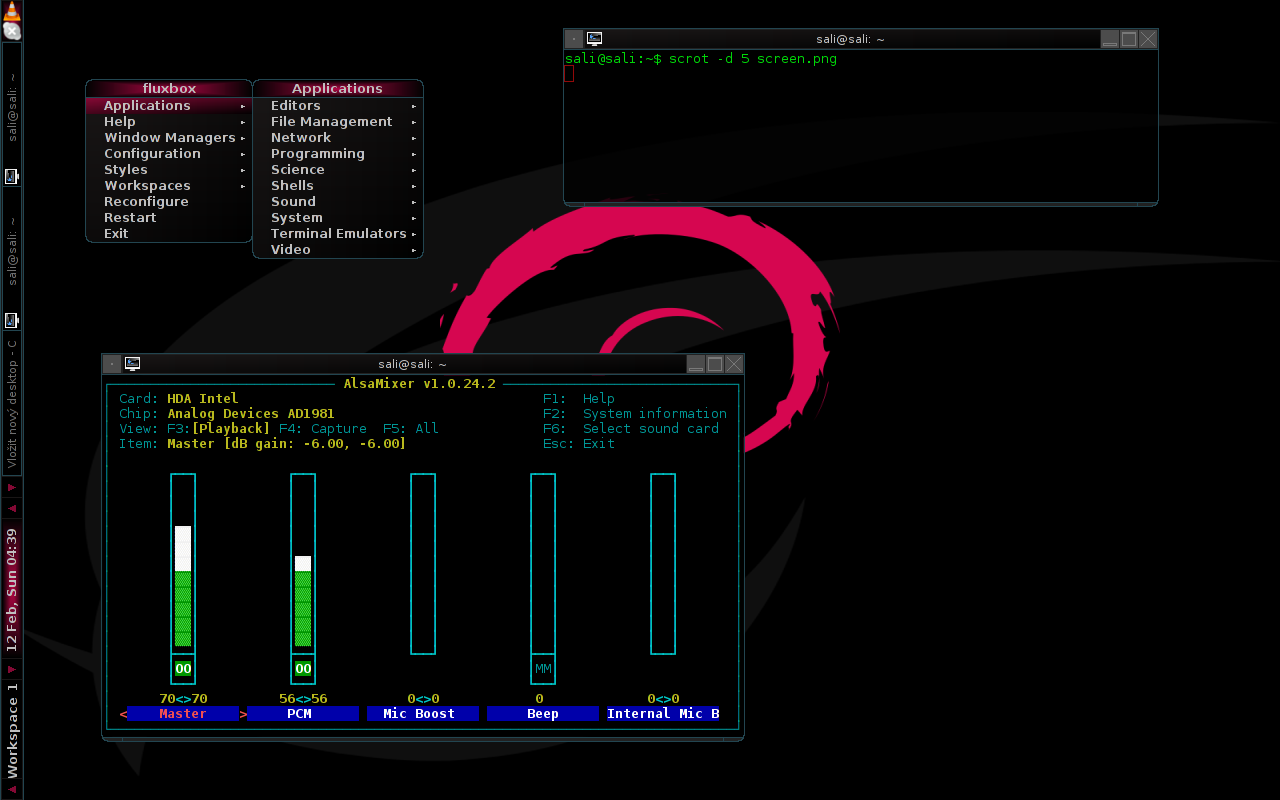Viewport: 1280px width, 800px height.
Task: Click the Mic Boost volume bar
Action: point(423,564)
